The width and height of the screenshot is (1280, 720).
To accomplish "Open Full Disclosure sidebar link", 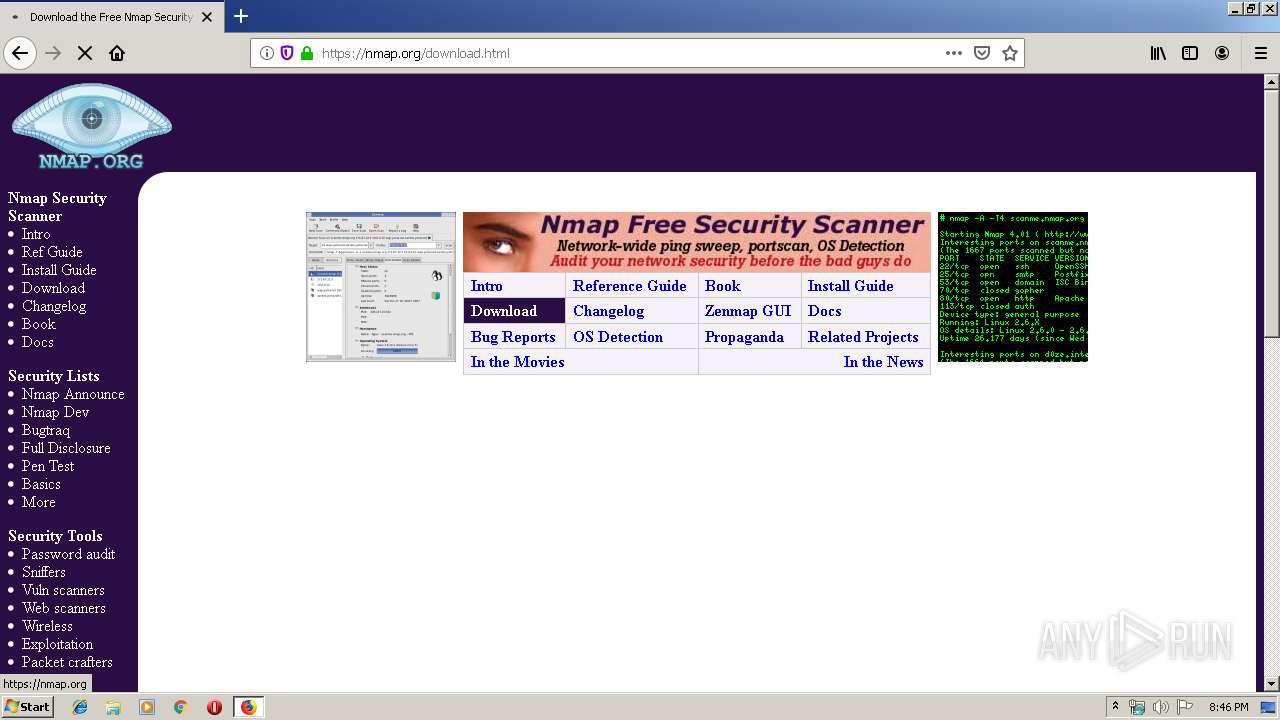I will [x=66, y=448].
